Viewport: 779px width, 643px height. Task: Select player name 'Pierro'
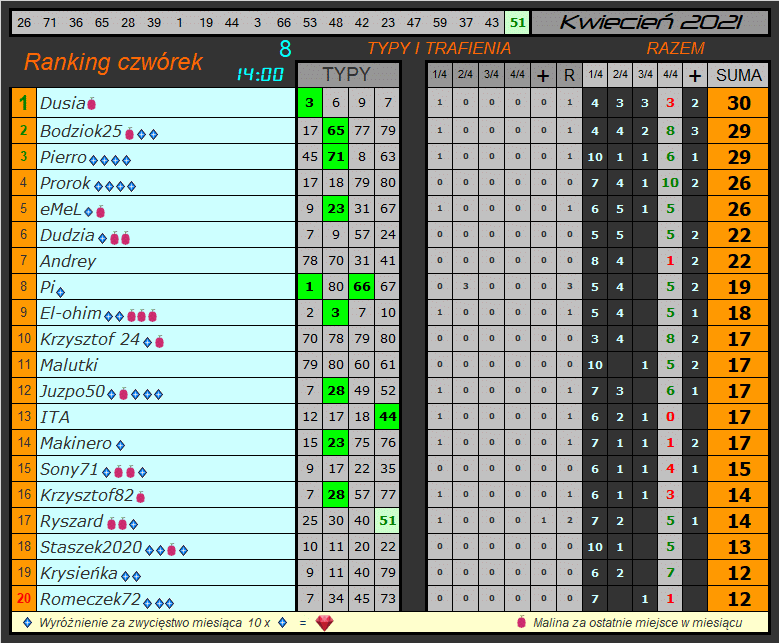64,157
